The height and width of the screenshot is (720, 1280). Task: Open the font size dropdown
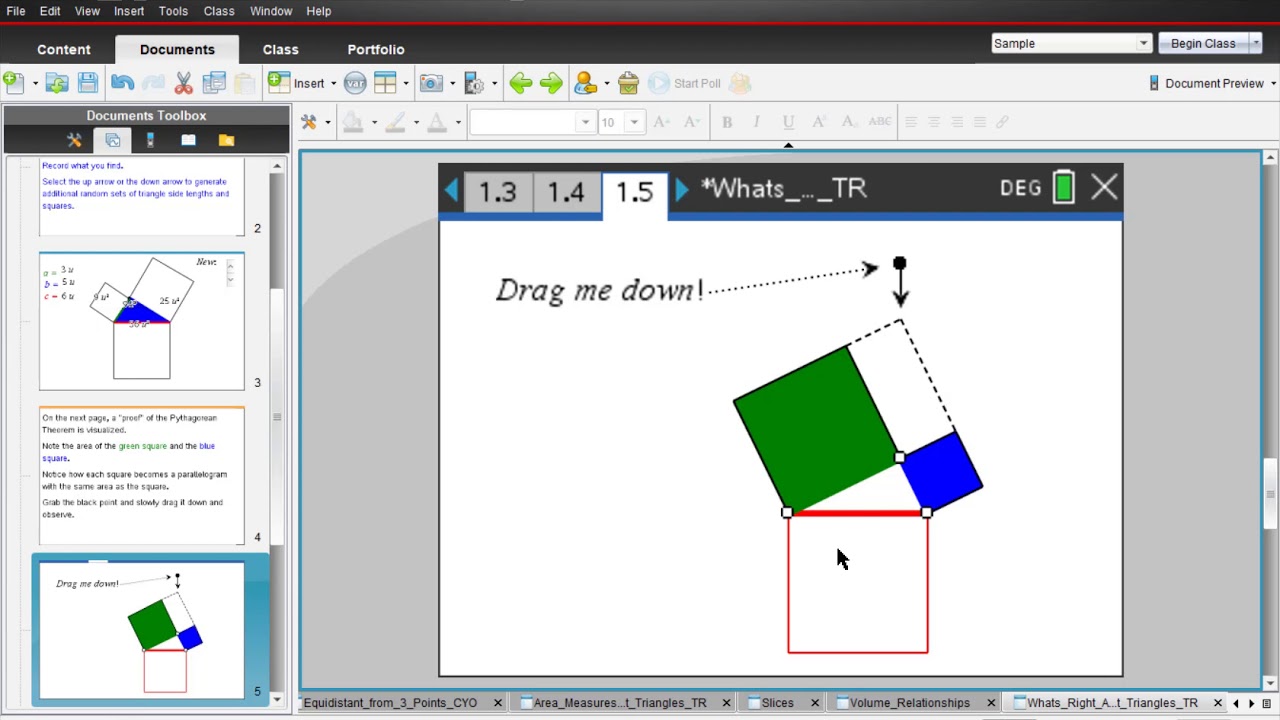[634, 122]
